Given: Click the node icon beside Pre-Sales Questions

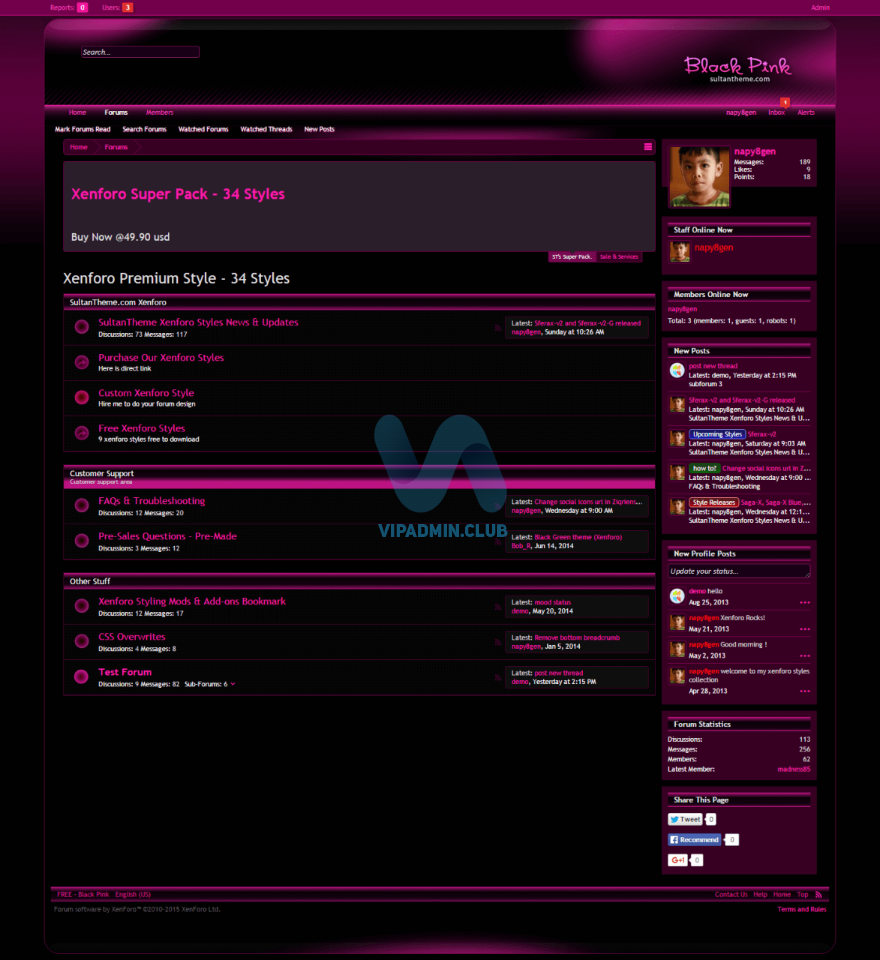Looking at the screenshot, I should point(81,541).
